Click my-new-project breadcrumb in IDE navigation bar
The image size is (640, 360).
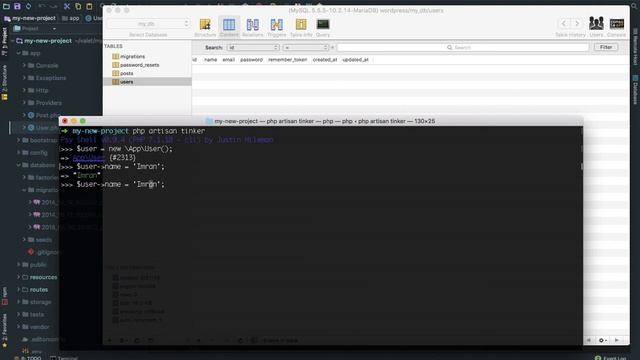pyautogui.click(x=30, y=18)
